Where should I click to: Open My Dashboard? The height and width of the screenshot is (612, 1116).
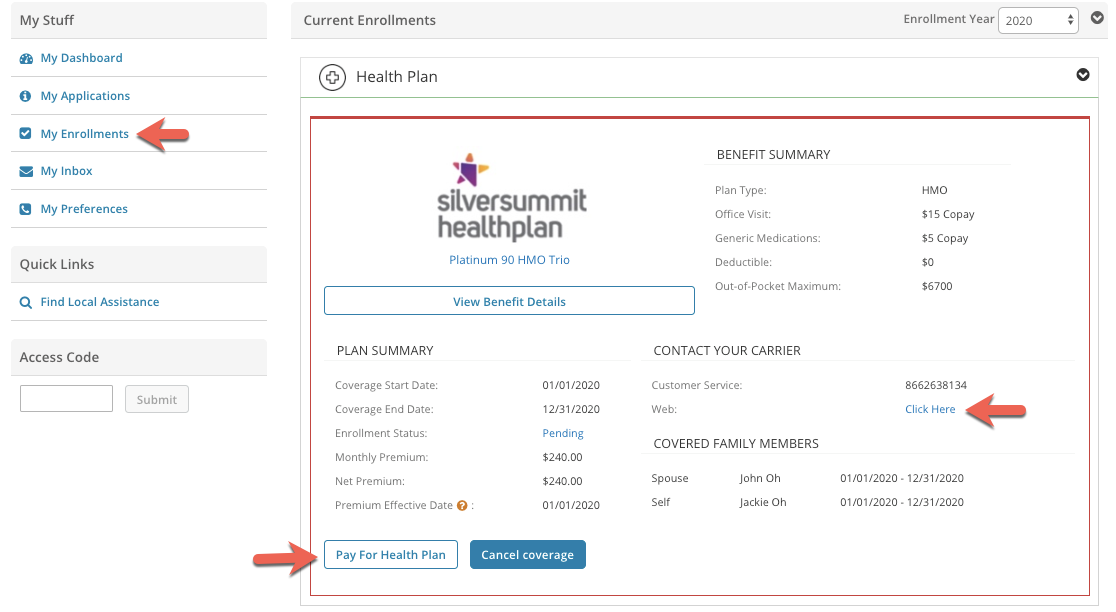[81, 58]
